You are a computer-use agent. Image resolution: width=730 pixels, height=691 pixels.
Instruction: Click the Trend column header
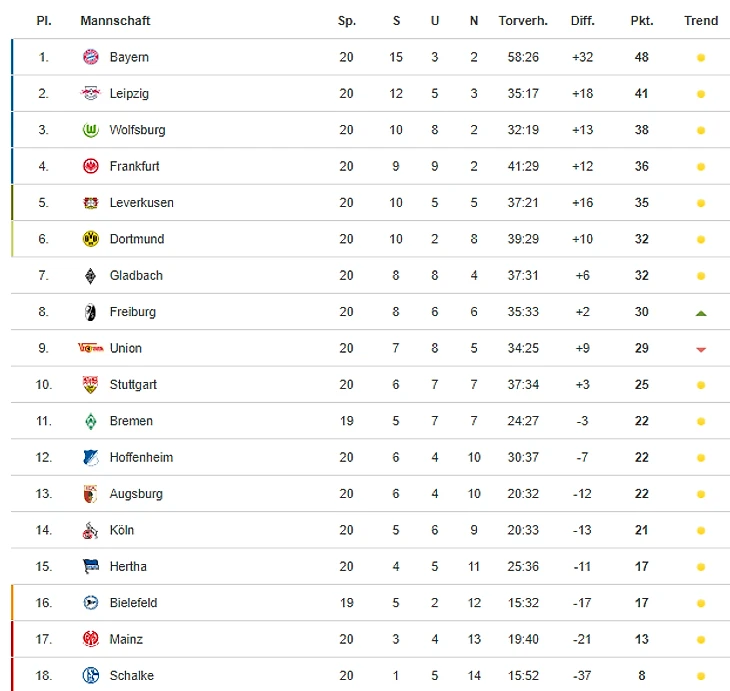pyautogui.click(x=701, y=21)
